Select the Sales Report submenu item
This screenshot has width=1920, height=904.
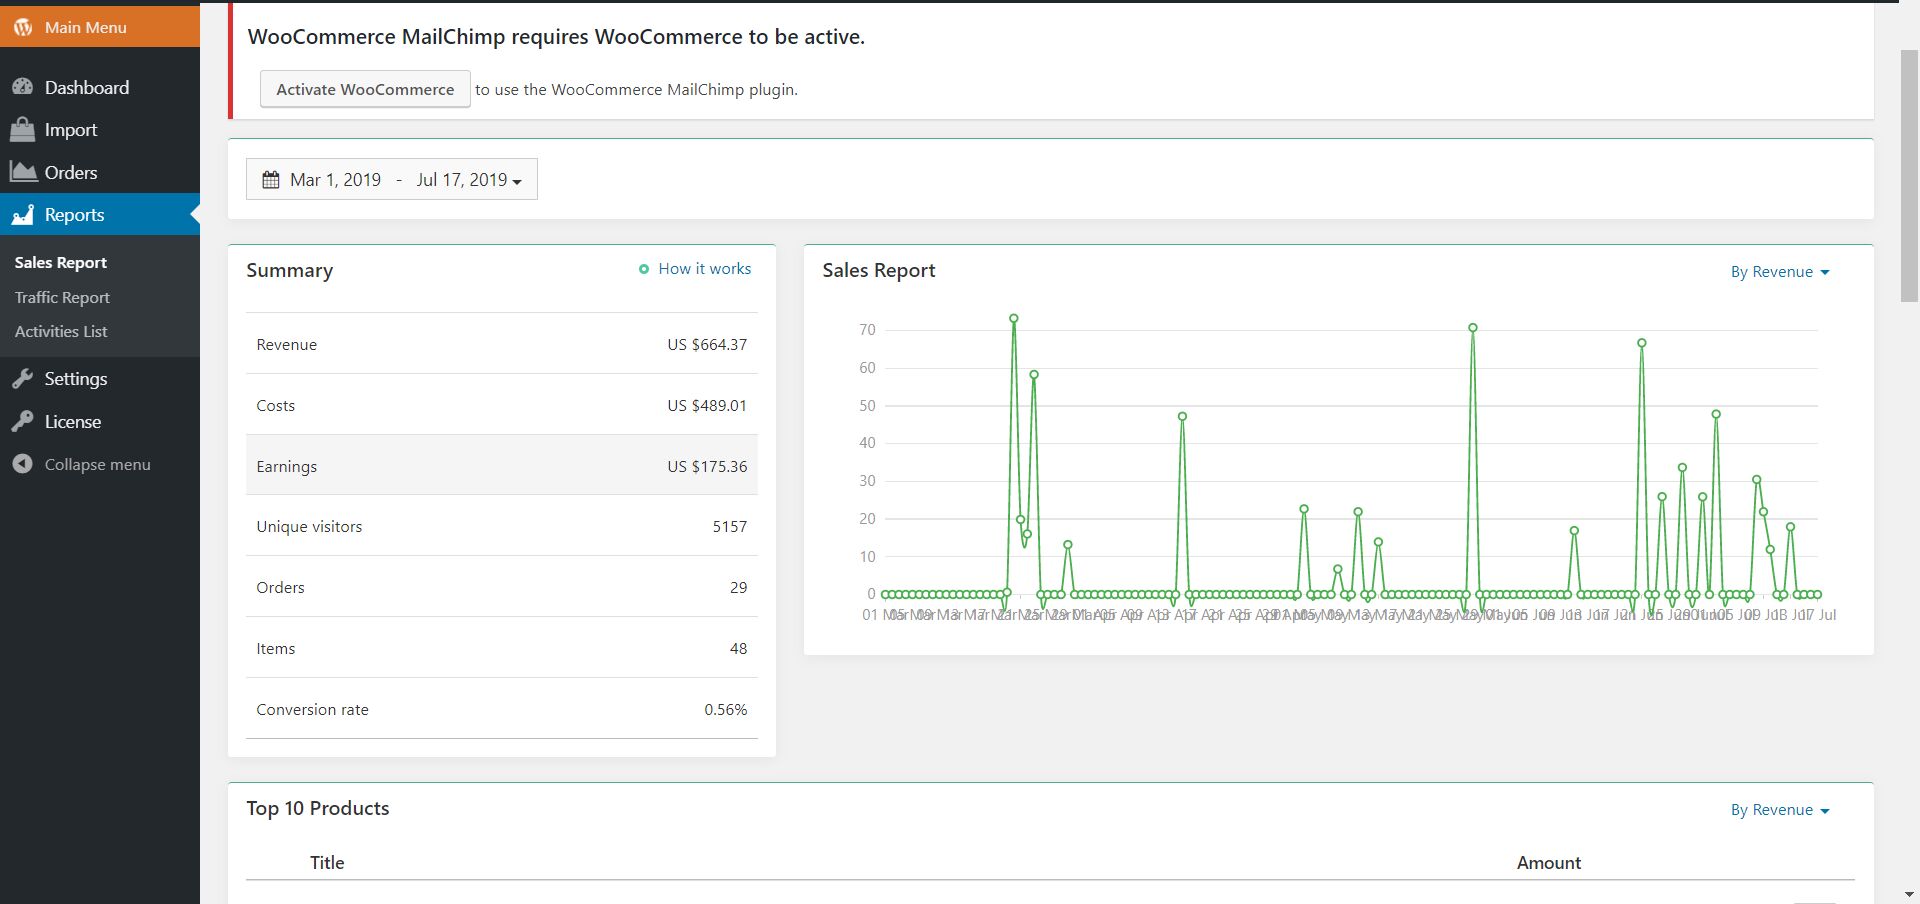[x=61, y=262]
